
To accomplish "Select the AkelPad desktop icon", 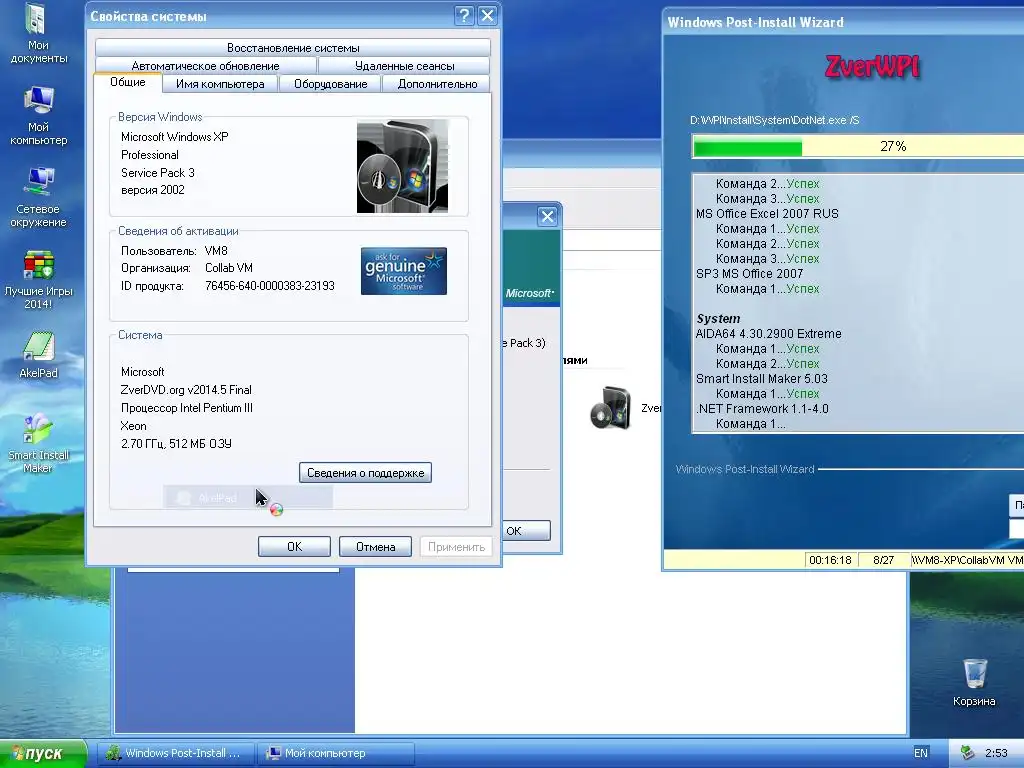I will pyautogui.click(x=38, y=355).
